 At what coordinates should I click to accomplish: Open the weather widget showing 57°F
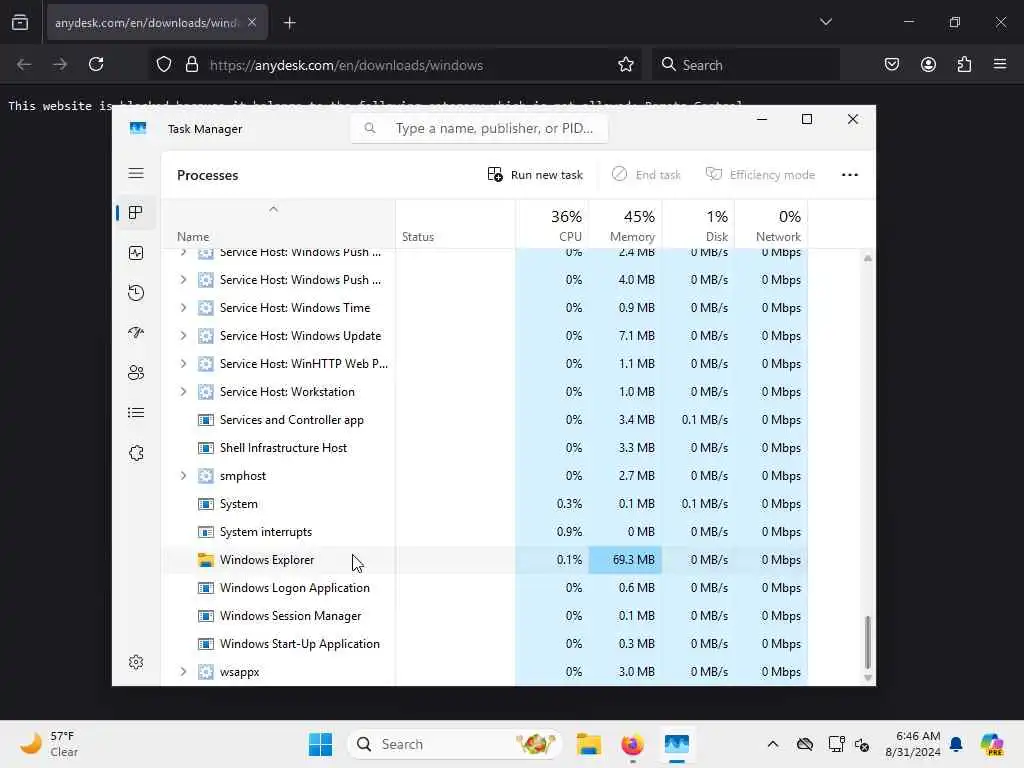click(x=50, y=744)
